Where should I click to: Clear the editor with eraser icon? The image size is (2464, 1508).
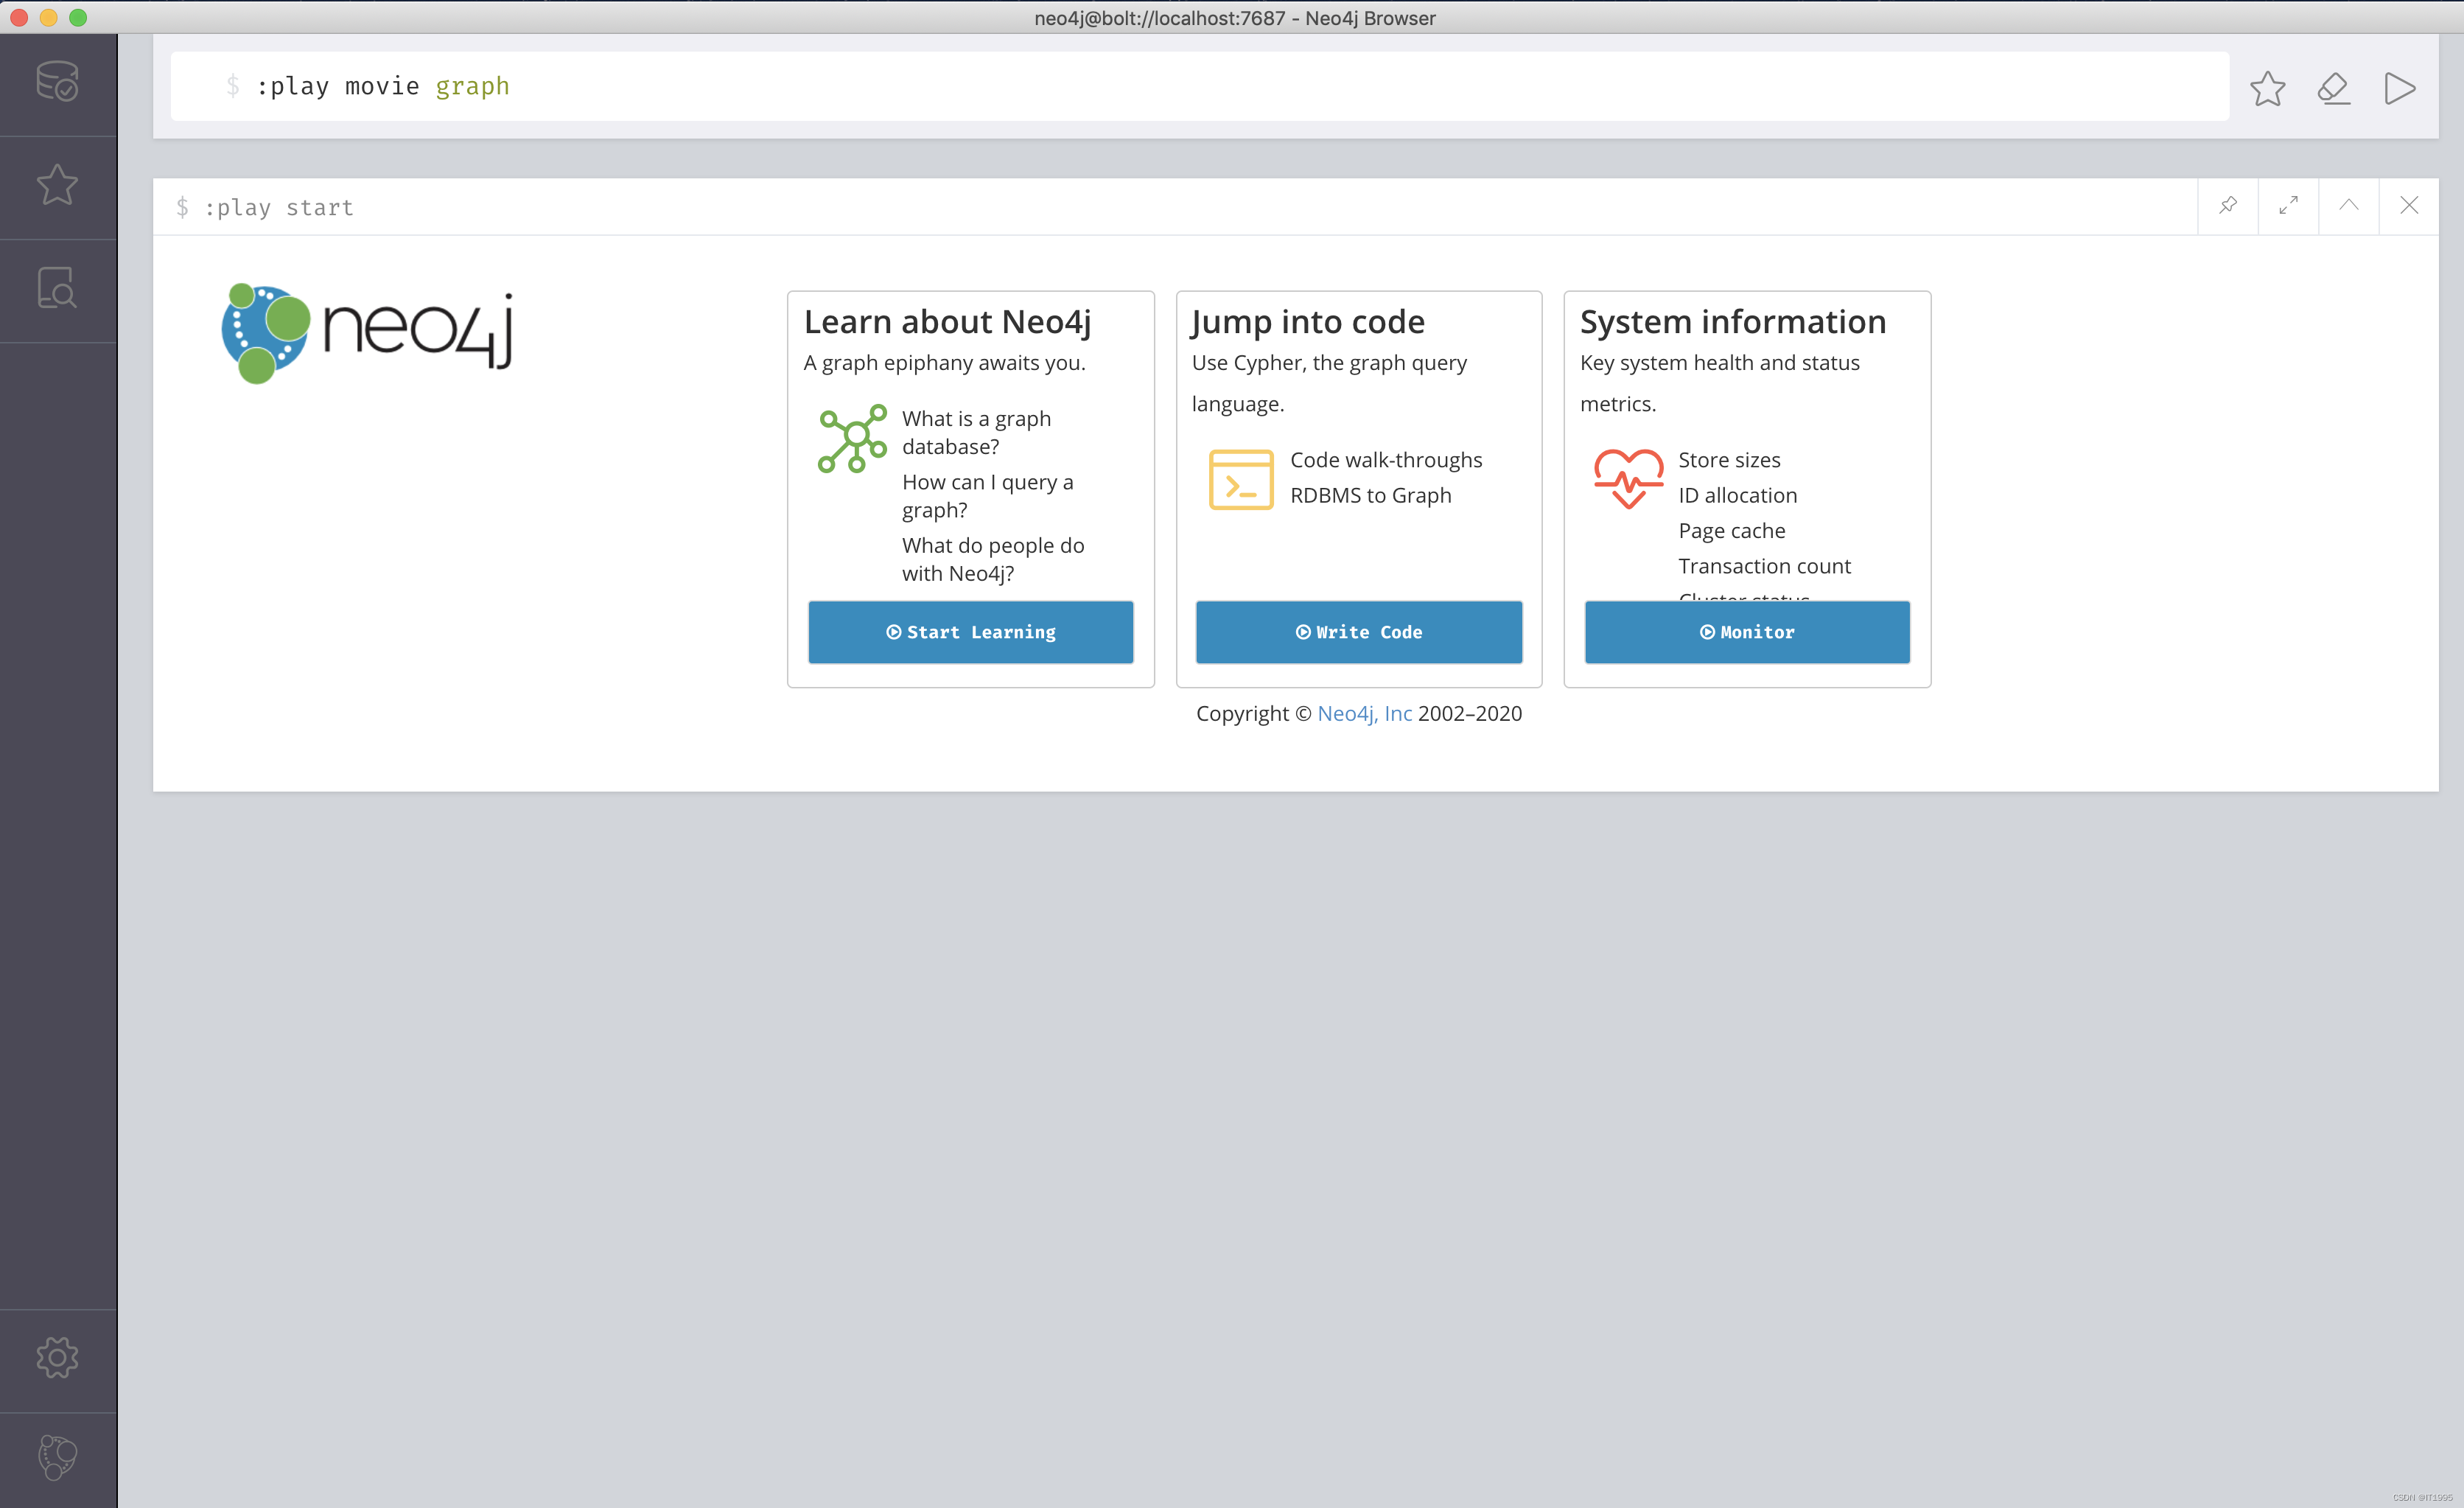pyautogui.click(x=2333, y=88)
